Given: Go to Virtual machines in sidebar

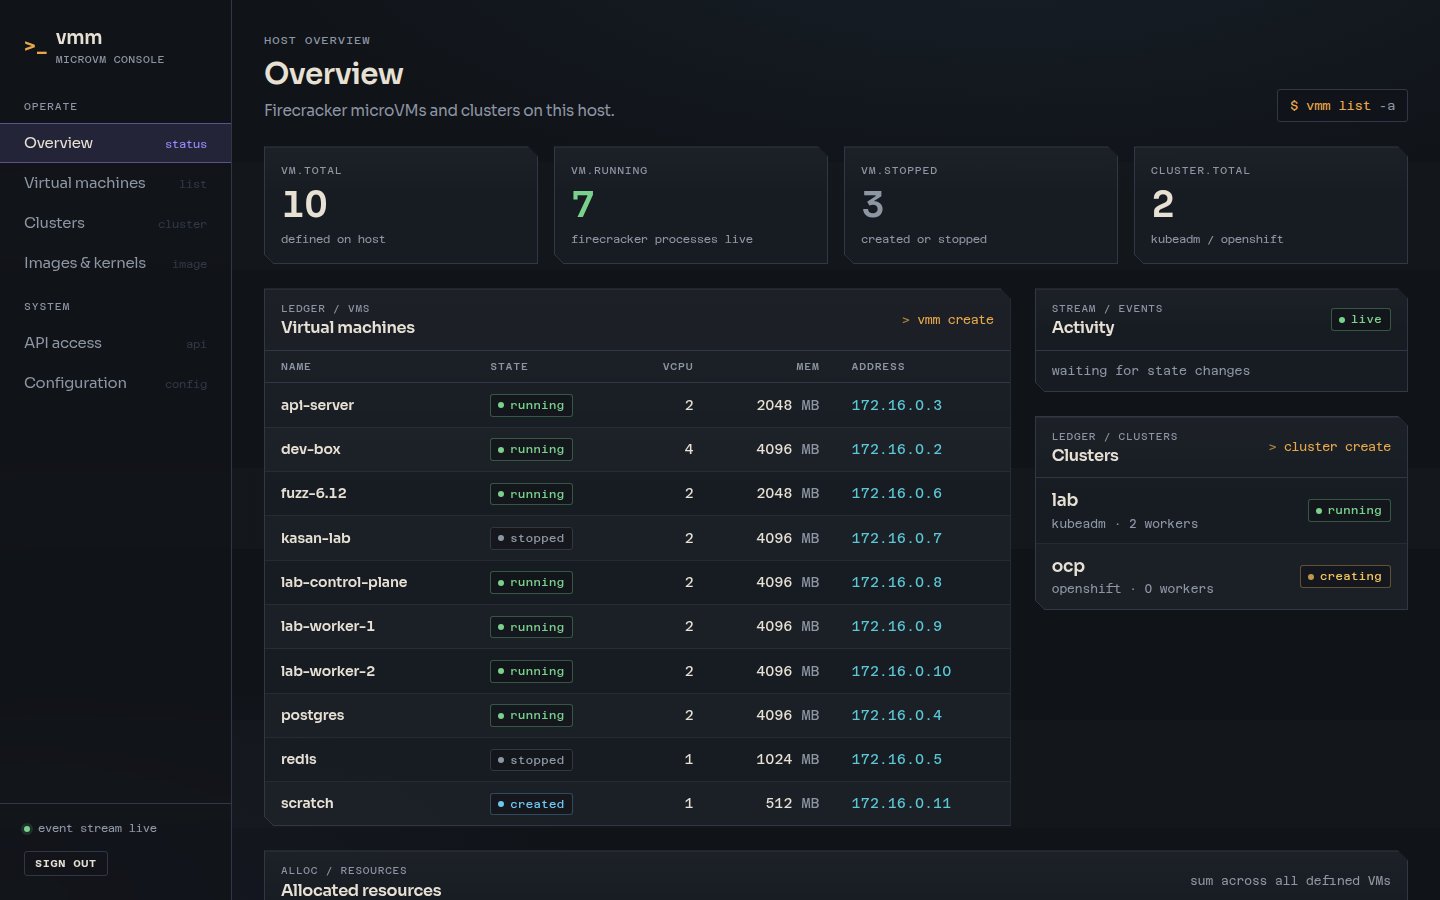Looking at the screenshot, I should point(115,183).
